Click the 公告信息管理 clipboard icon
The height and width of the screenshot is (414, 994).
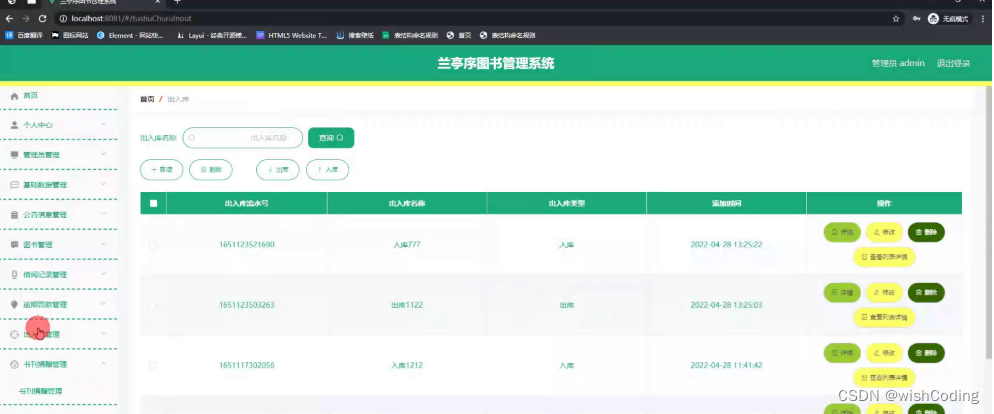[x=15, y=215]
